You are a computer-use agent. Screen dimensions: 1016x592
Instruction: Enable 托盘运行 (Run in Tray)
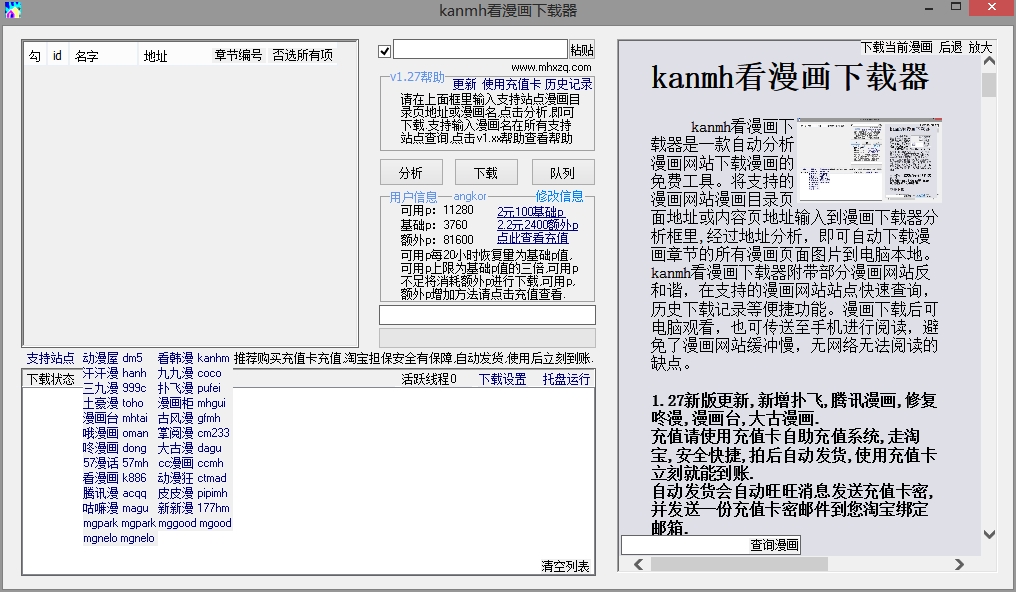tap(565, 378)
